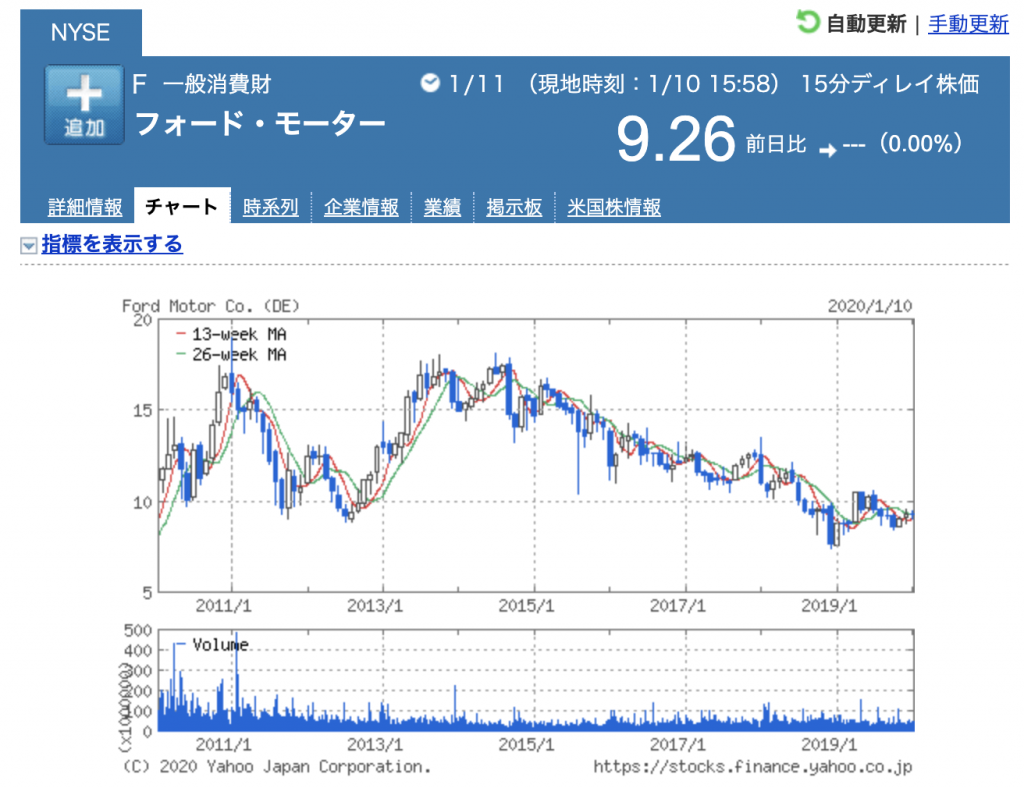This screenshot has width=1024, height=788.
Task: Switch to the 時系列 tab
Action: tap(270, 207)
